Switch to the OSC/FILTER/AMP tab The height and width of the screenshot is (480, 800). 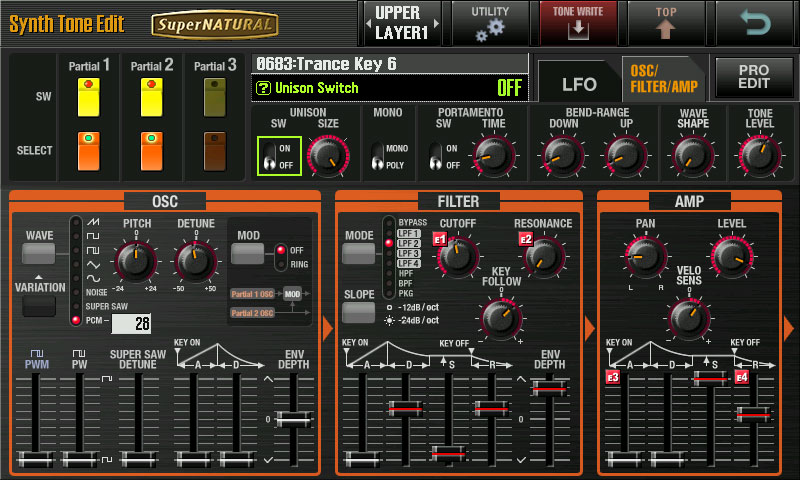click(x=664, y=79)
